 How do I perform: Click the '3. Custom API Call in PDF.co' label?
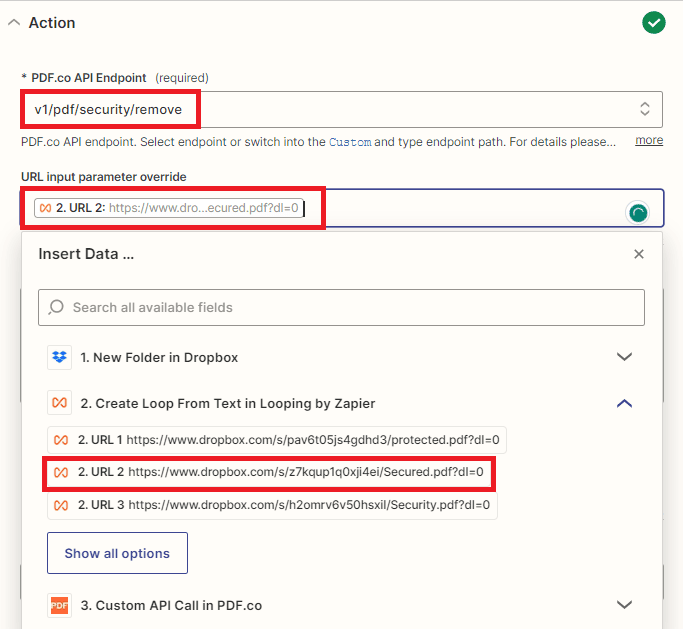(171, 605)
